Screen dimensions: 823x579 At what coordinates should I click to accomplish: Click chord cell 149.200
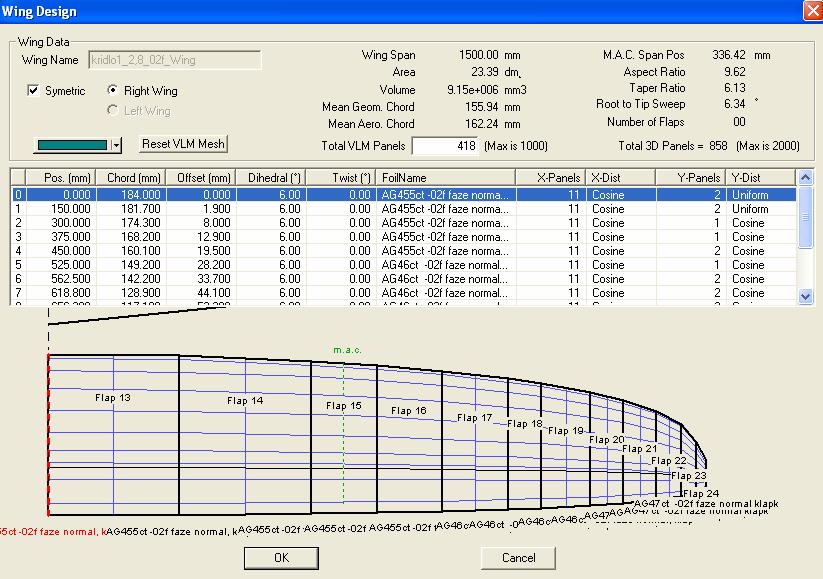tap(131, 265)
